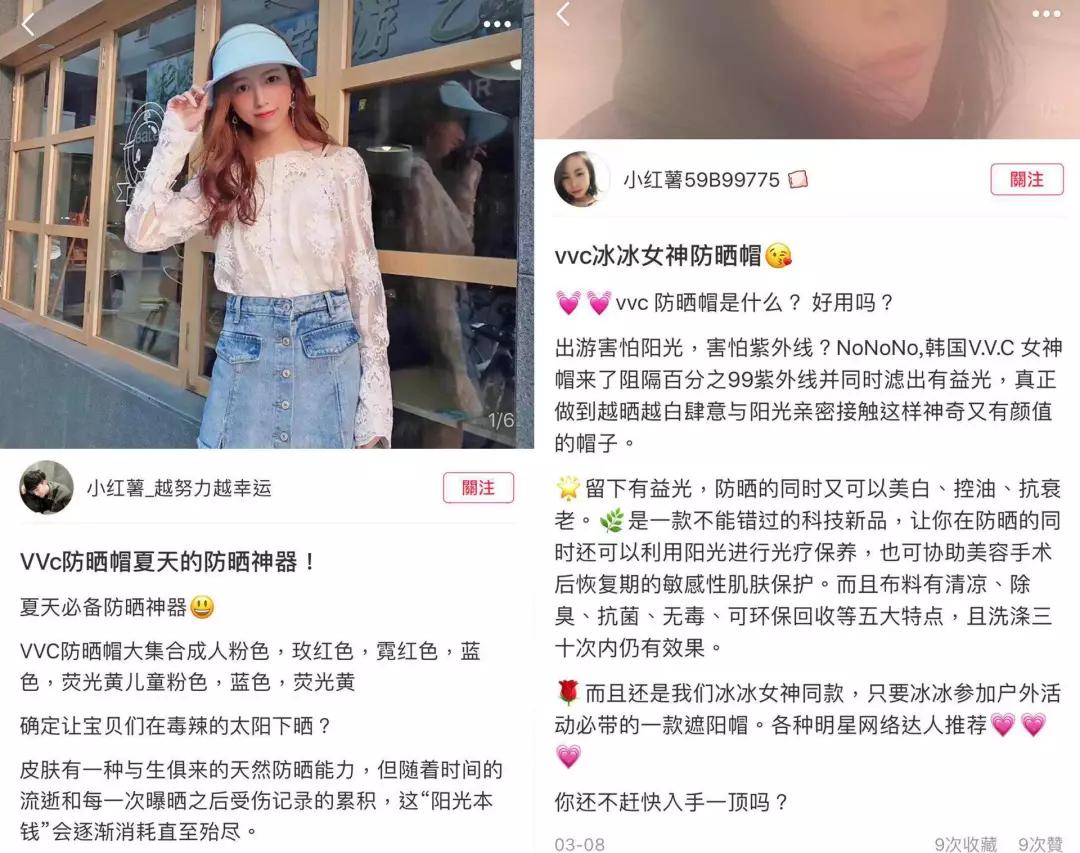Open username 小红薯59B99775 profile
This screenshot has height=853, width=1080.
pos(701,180)
